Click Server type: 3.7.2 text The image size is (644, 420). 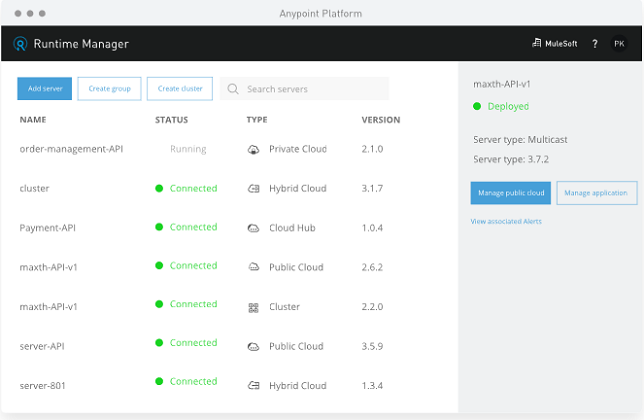511,159
